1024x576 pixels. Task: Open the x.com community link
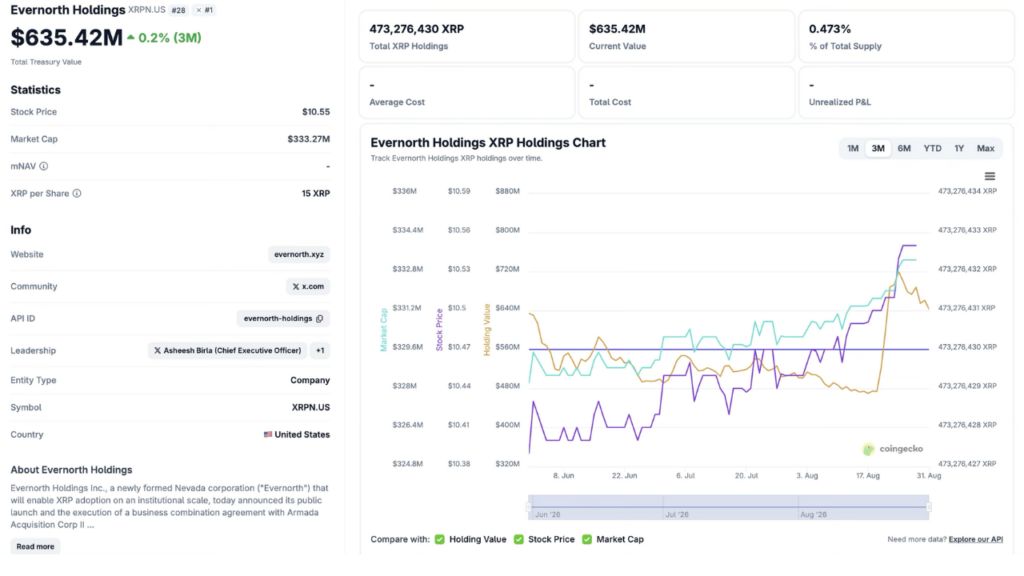pos(308,287)
